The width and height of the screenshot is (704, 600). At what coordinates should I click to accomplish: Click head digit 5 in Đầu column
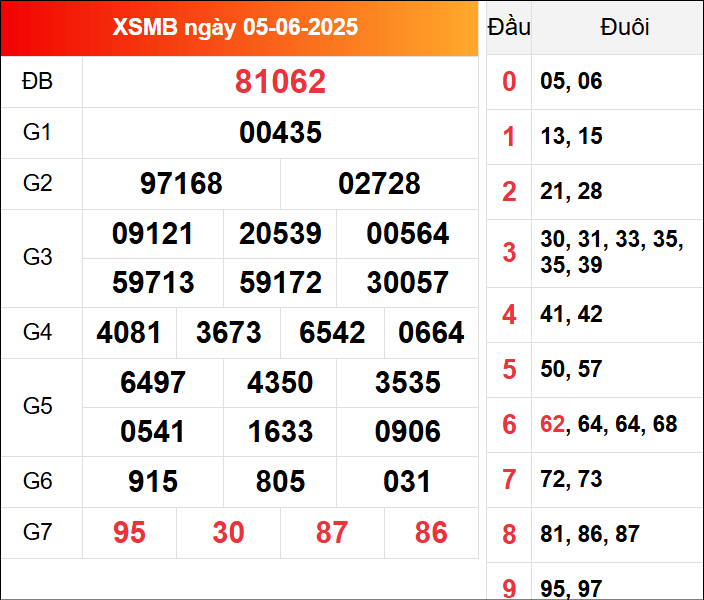click(509, 370)
